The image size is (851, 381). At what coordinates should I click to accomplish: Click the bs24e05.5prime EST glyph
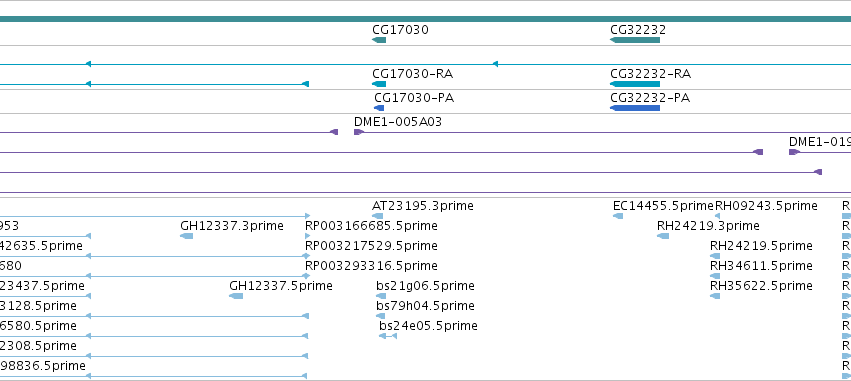388,336
